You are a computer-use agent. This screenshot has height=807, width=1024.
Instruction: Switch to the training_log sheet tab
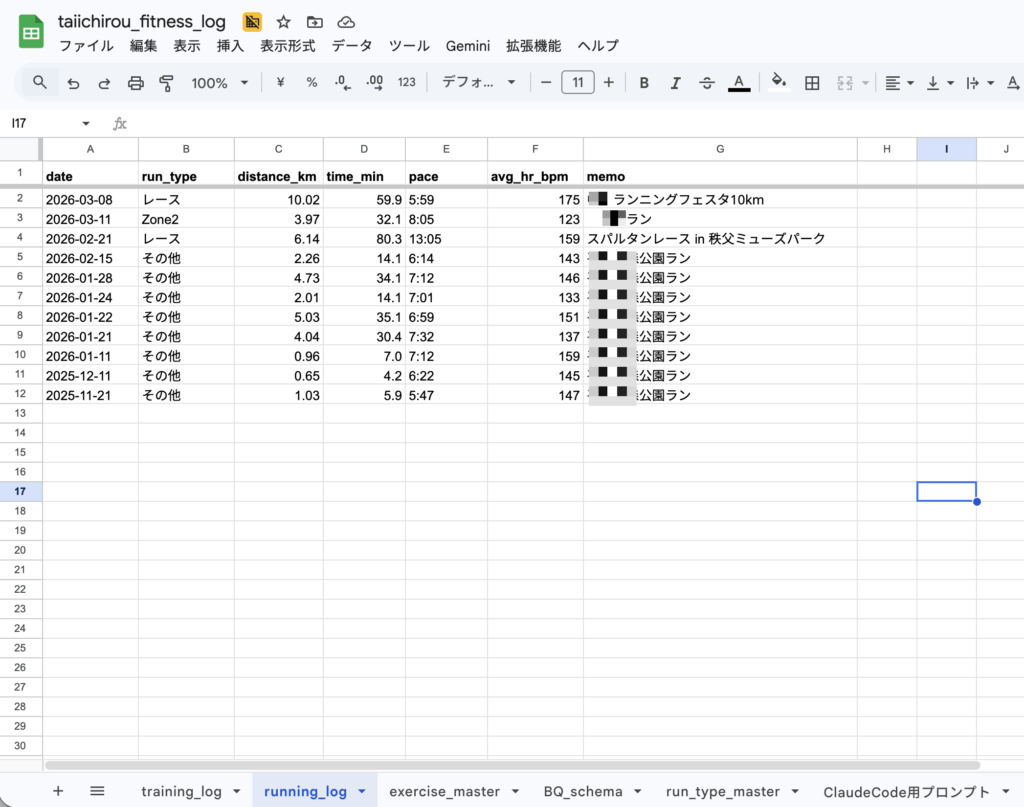[181, 791]
